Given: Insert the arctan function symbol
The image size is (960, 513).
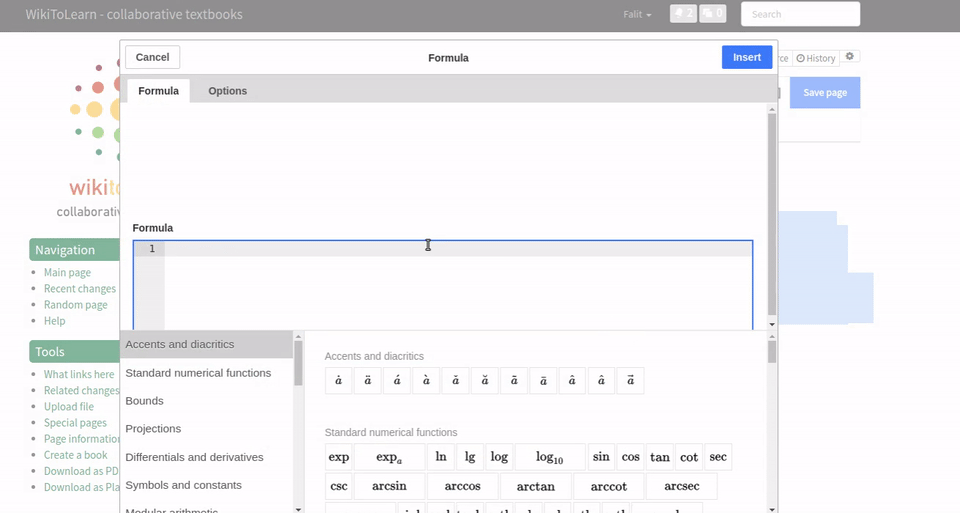Looking at the screenshot, I should (x=535, y=487).
